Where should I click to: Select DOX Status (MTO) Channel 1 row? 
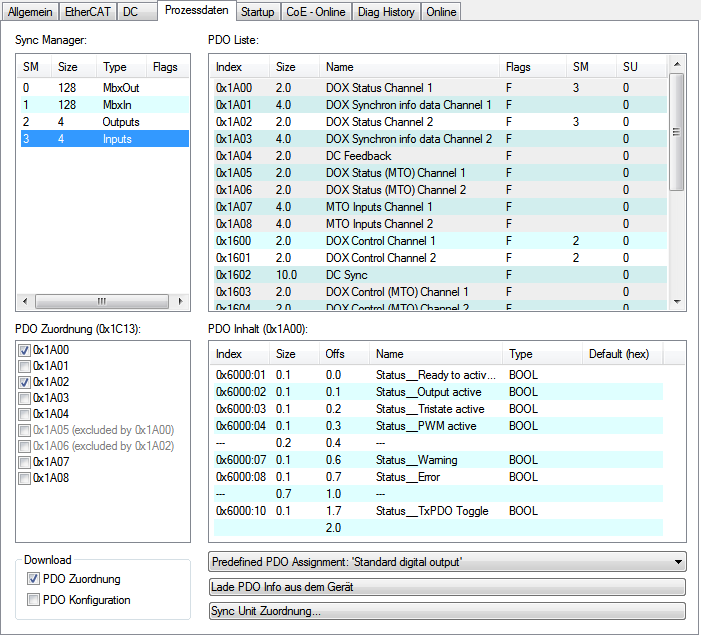coord(440,173)
